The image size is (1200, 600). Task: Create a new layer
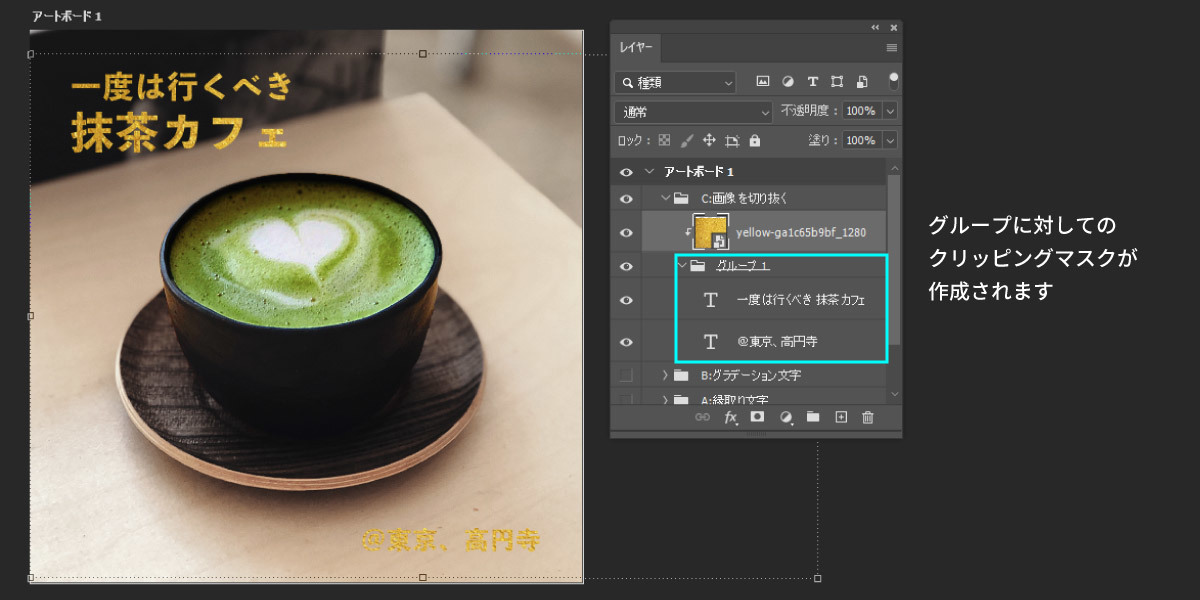841,417
